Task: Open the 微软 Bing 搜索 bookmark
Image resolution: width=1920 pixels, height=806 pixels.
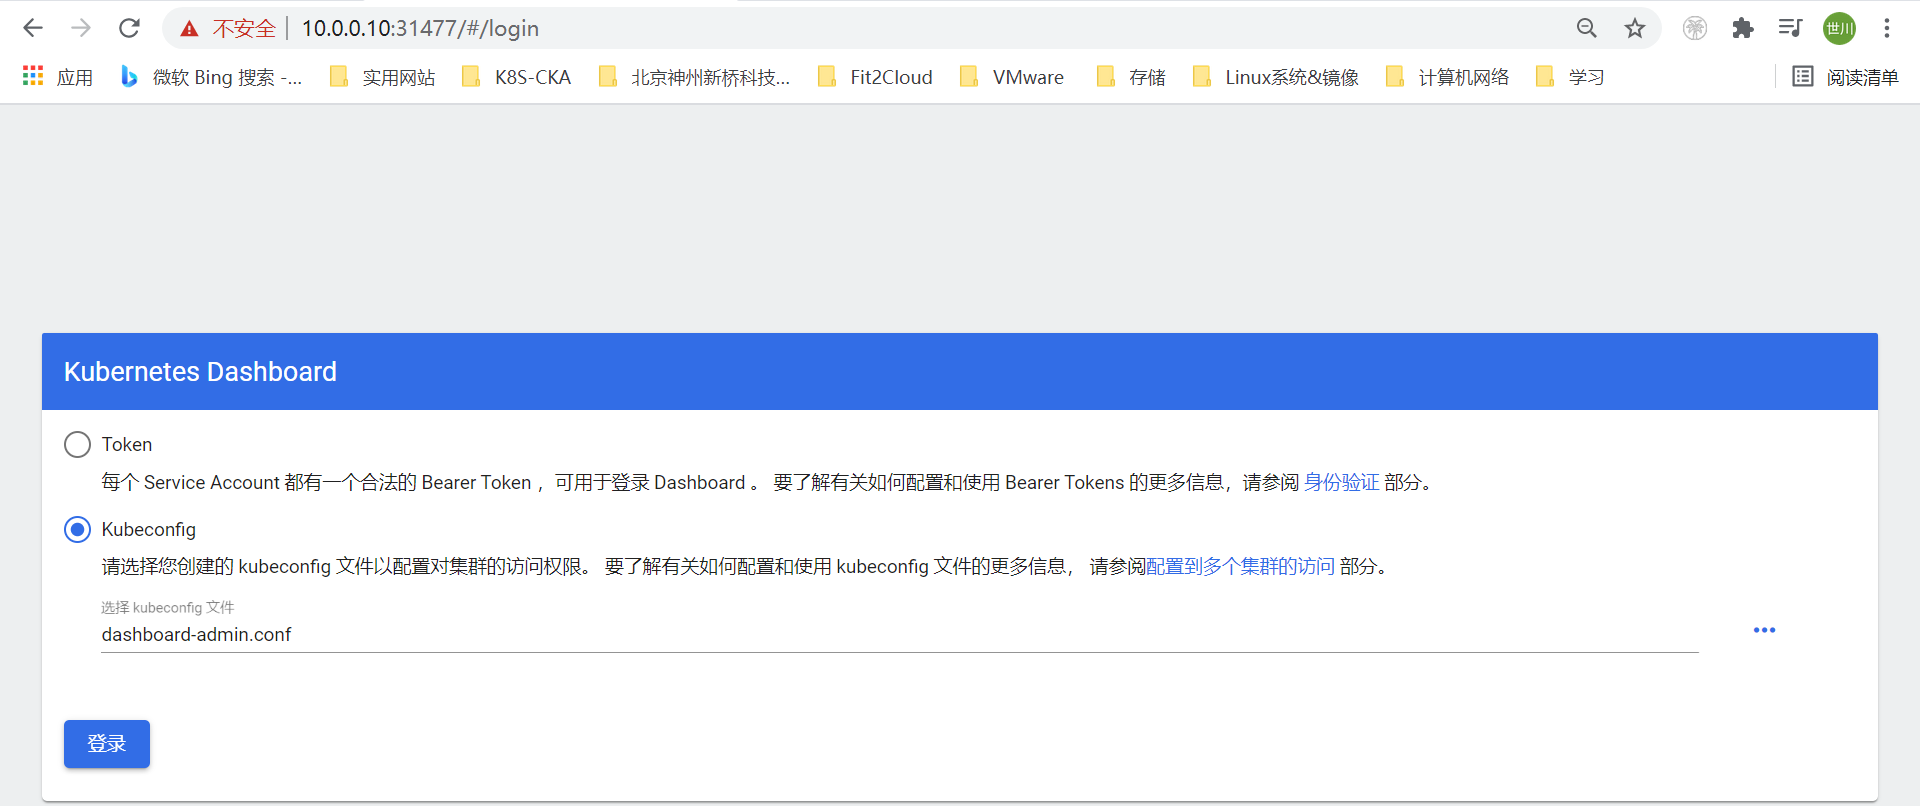Action: [x=211, y=77]
